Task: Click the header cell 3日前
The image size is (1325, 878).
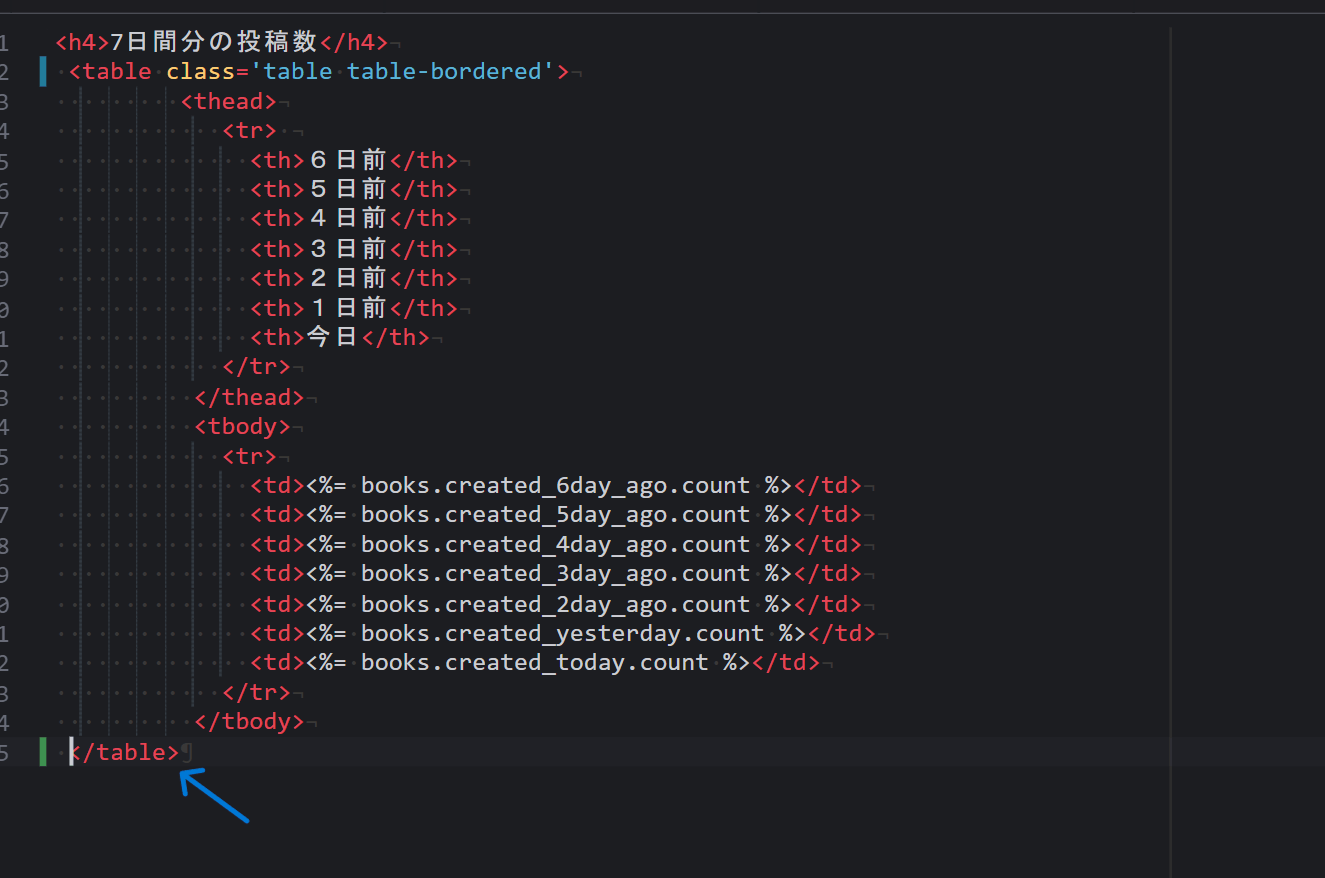Action: [x=348, y=249]
